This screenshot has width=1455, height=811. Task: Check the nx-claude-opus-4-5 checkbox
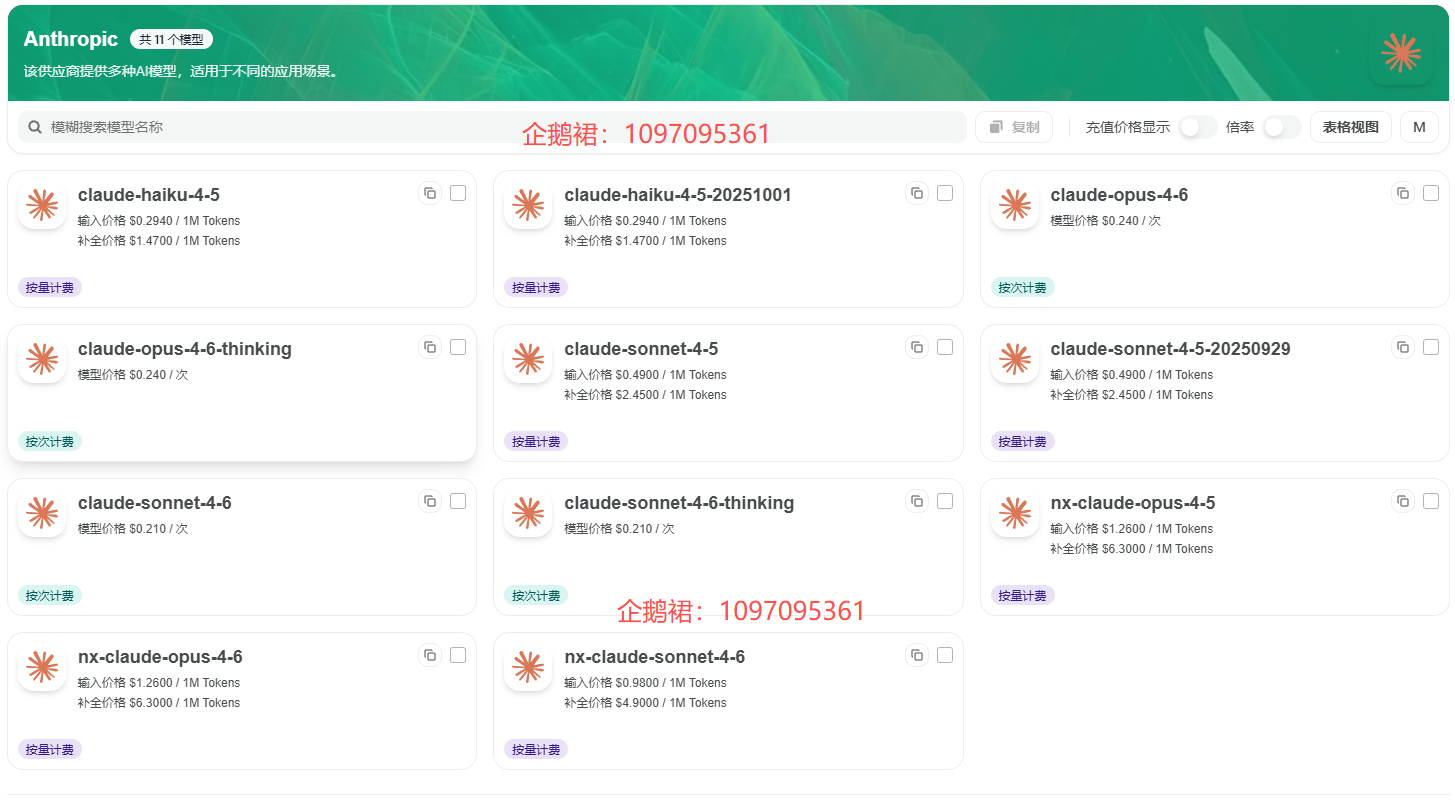point(1431,501)
